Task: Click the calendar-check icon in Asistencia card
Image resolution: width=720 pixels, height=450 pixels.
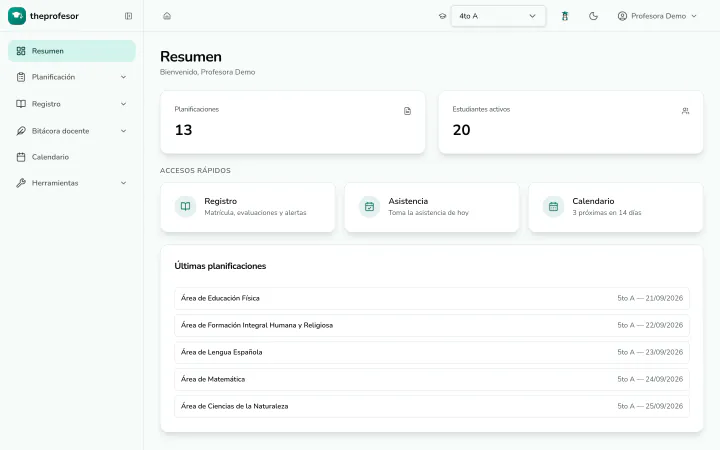Action: point(369,207)
